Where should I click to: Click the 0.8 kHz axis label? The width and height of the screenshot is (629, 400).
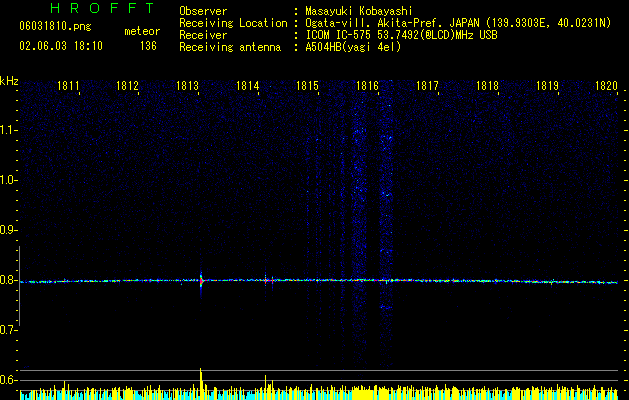(x=8, y=280)
